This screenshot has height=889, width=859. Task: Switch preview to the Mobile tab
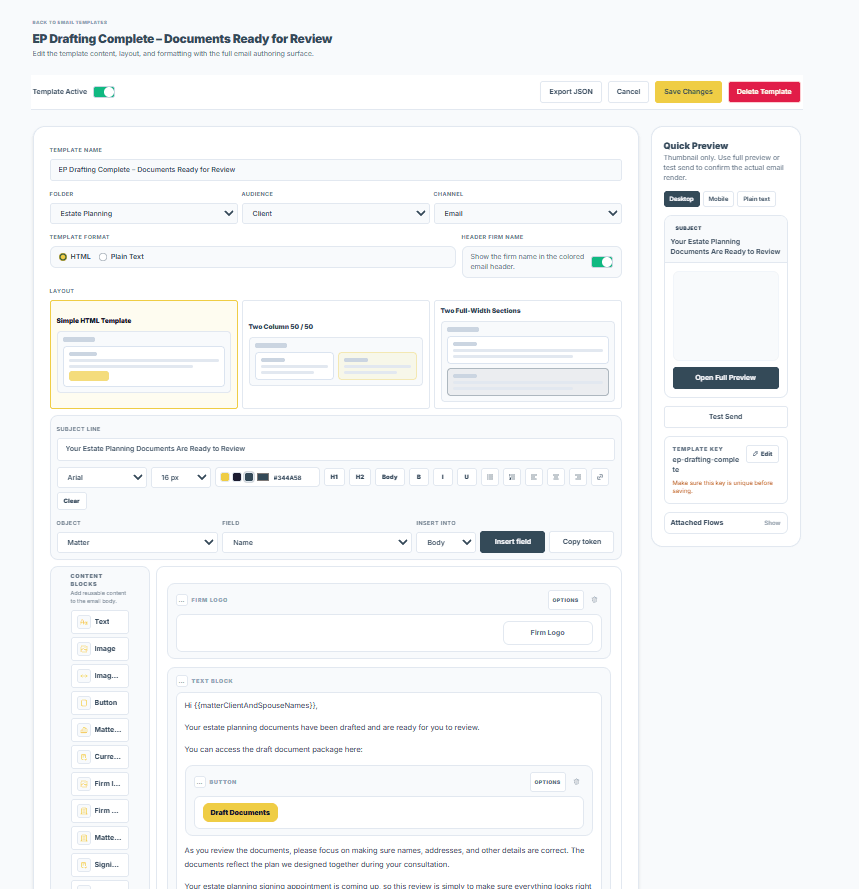(x=718, y=199)
